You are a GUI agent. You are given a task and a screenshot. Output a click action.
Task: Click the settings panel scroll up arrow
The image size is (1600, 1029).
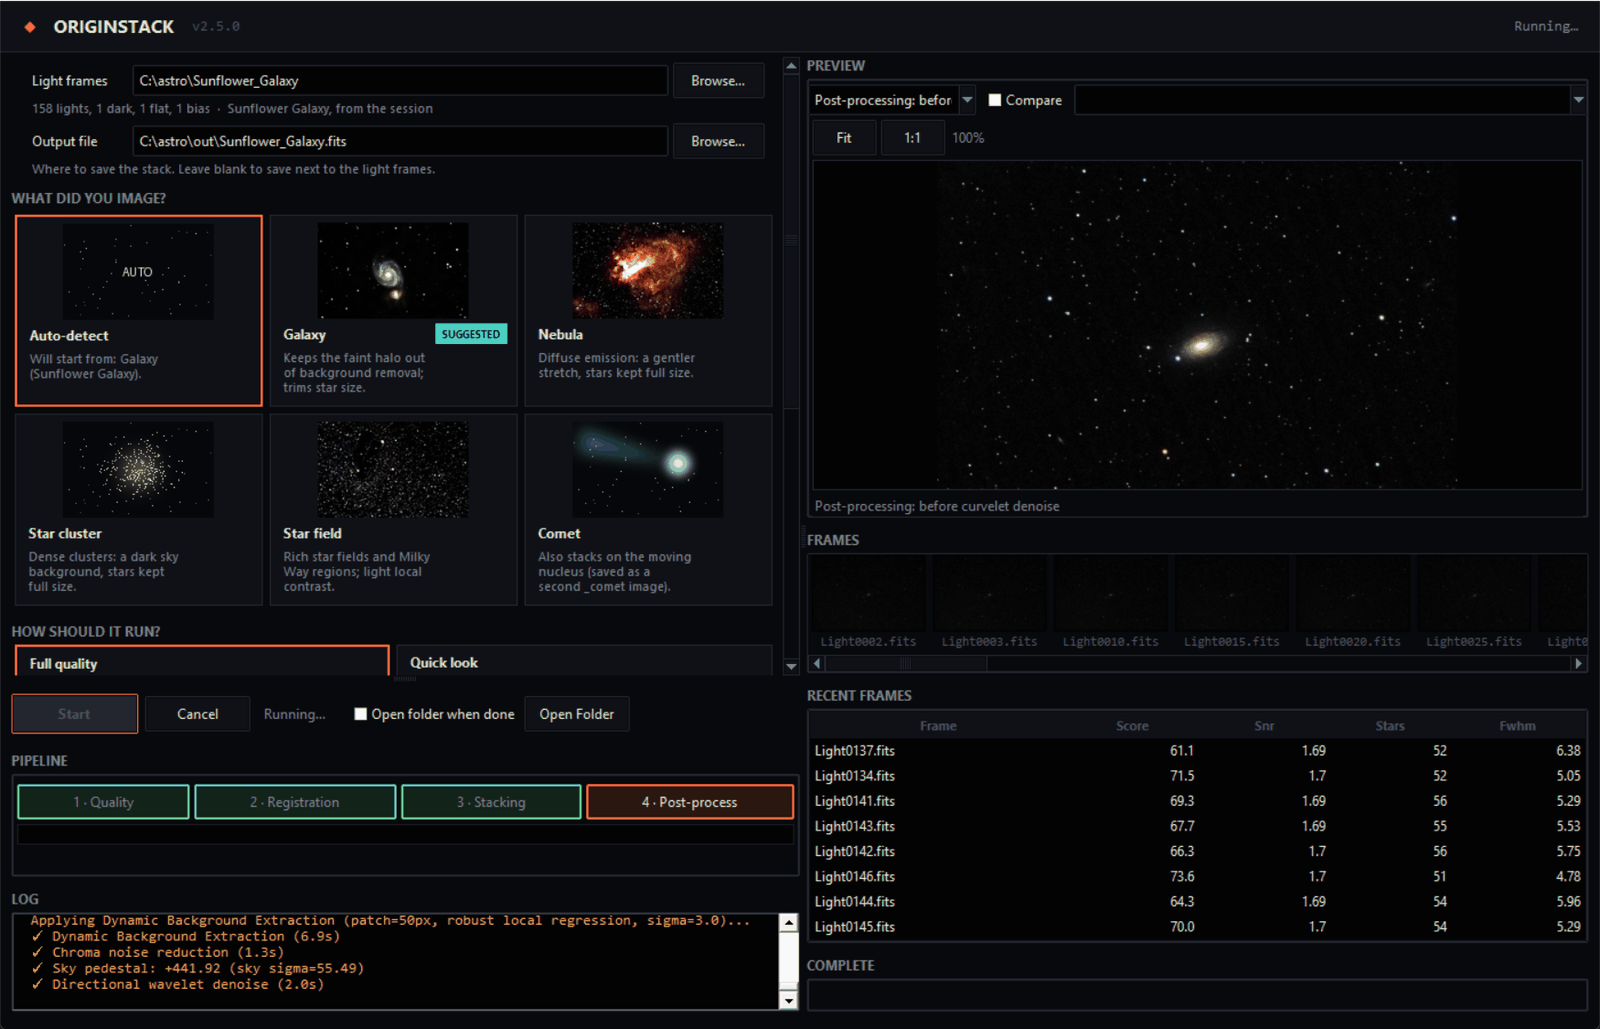tap(791, 66)
